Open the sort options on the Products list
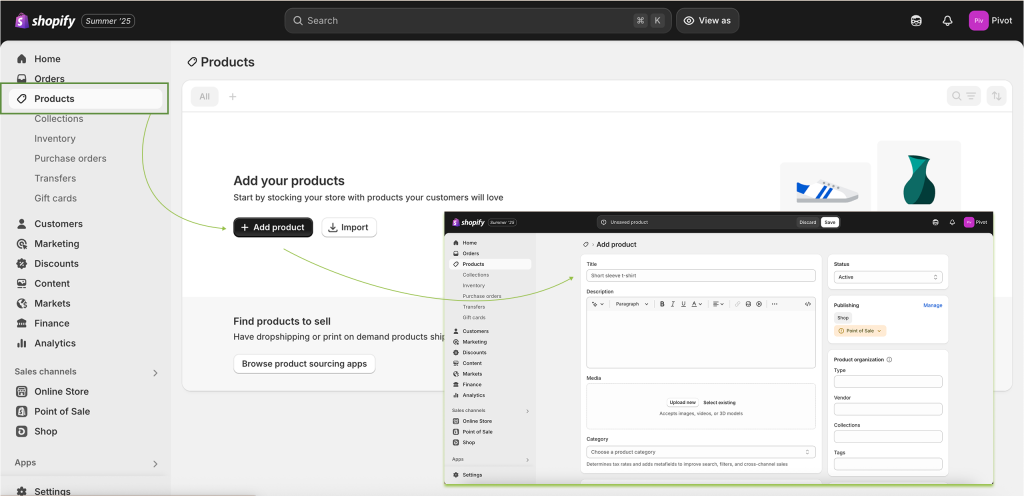 [x=996, y=96]
